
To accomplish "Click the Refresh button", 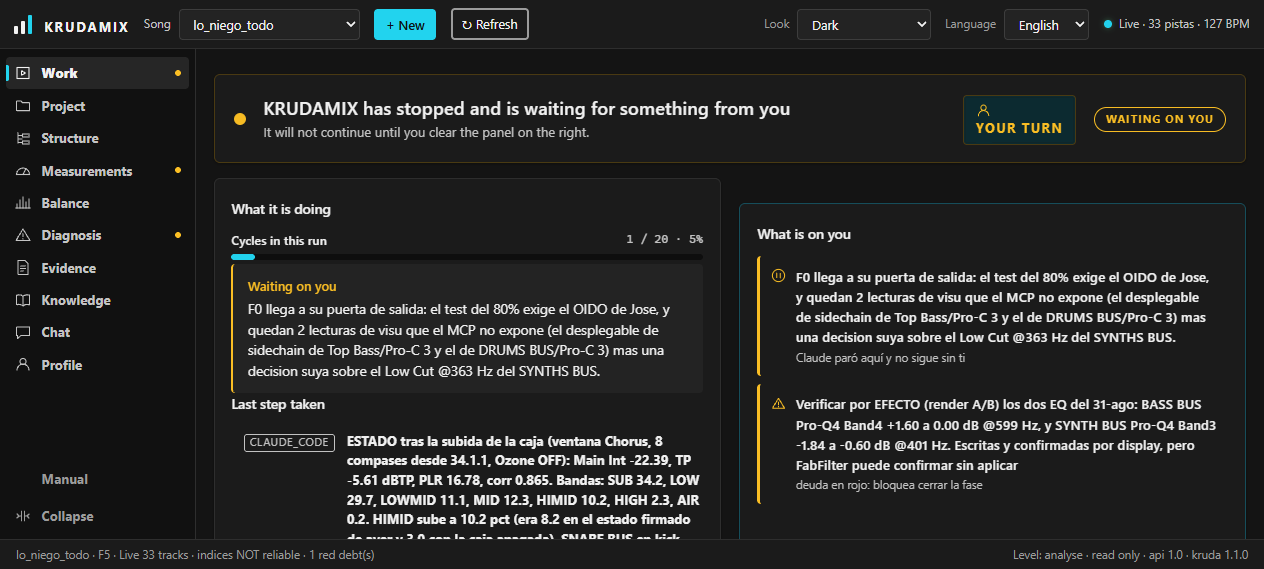I will (490, 24).
